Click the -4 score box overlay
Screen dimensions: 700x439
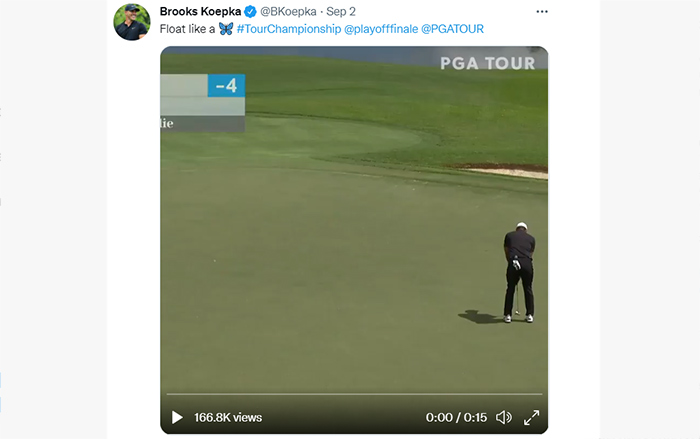click(x=226, y=85)
